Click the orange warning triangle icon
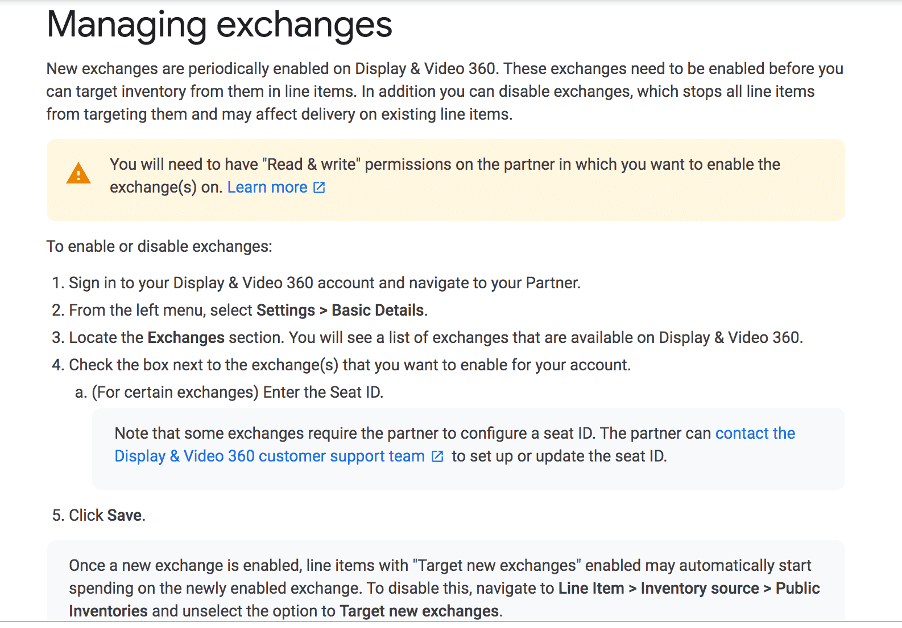The width and height of the screenshot is (902, 628). point(78,174)
